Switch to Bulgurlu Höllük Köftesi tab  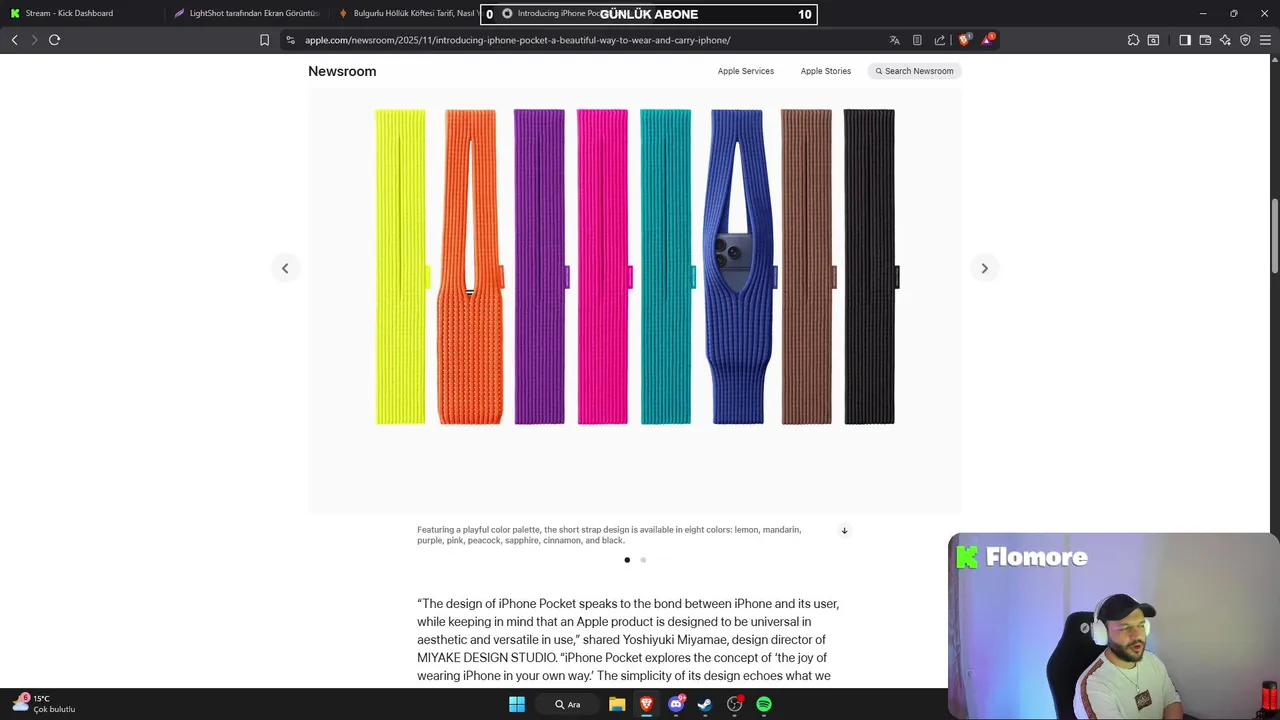410,13
